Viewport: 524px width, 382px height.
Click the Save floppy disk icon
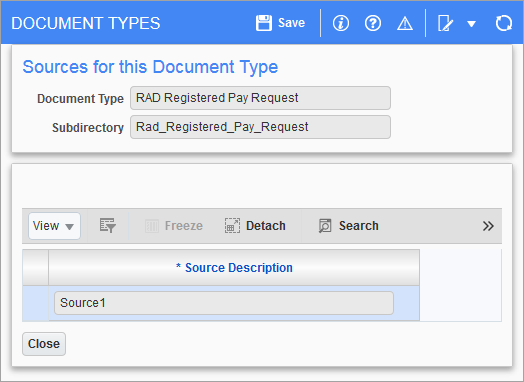pos(264,23)
